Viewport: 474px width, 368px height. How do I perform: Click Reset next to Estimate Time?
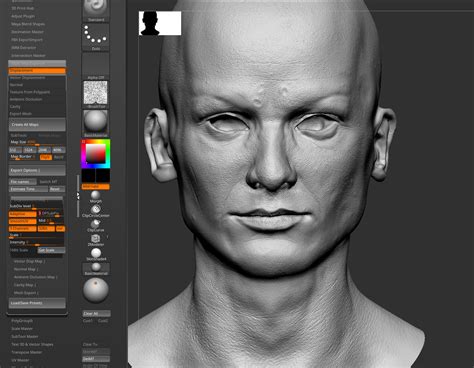pos(57,189)
